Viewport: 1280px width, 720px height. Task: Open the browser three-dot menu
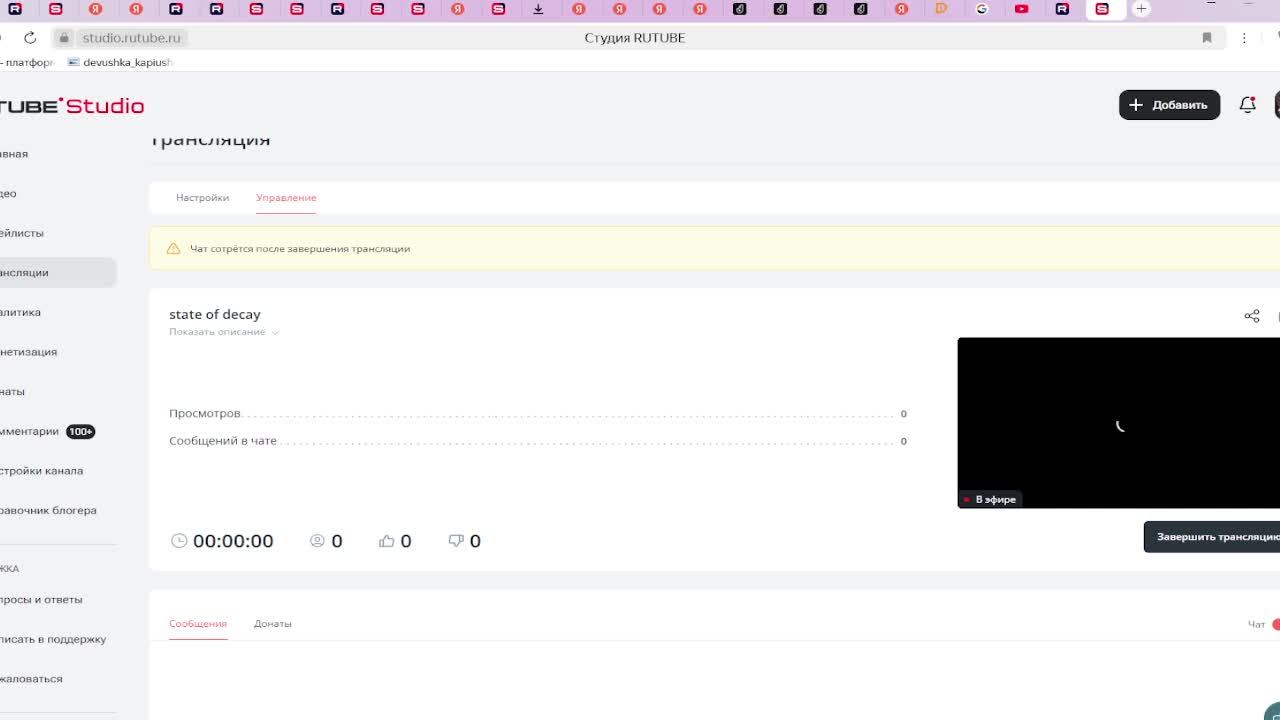click(1244, 38)
